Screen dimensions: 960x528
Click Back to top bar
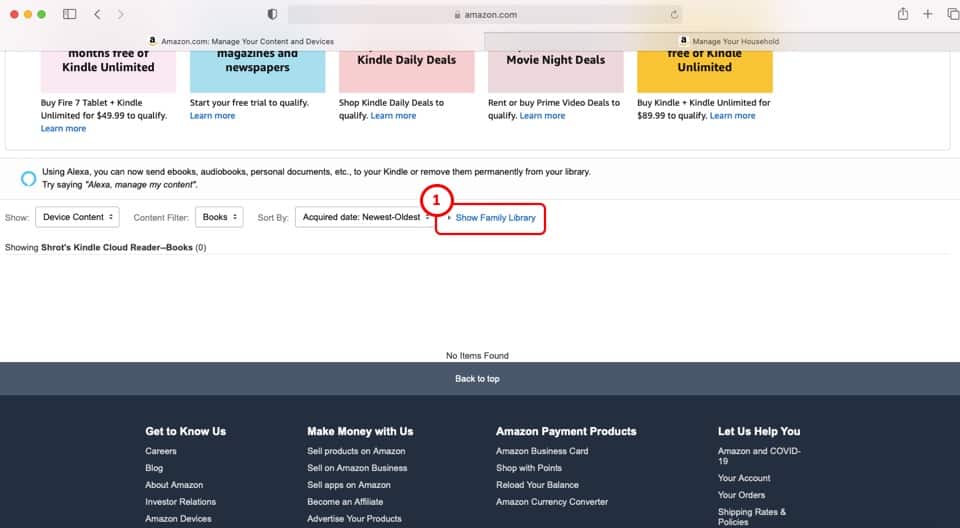pyautogui.click(x=478, y=379)
